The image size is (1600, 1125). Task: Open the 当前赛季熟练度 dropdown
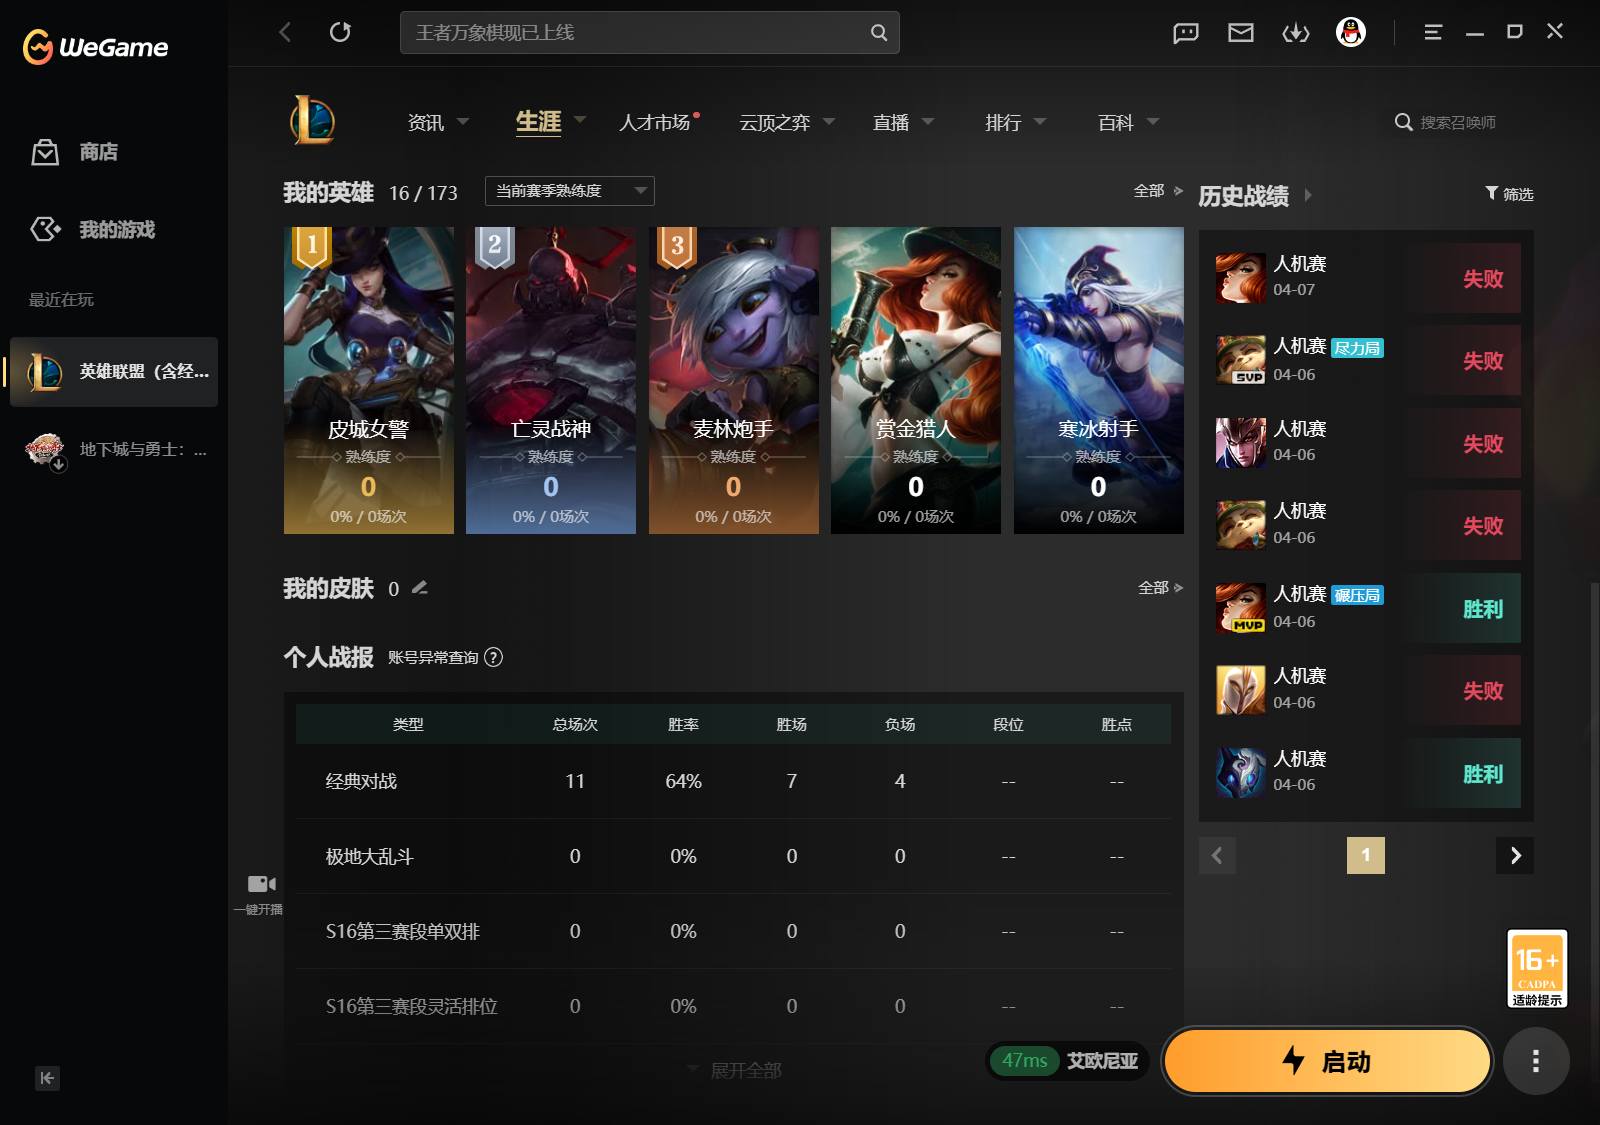tap(570, 191)
